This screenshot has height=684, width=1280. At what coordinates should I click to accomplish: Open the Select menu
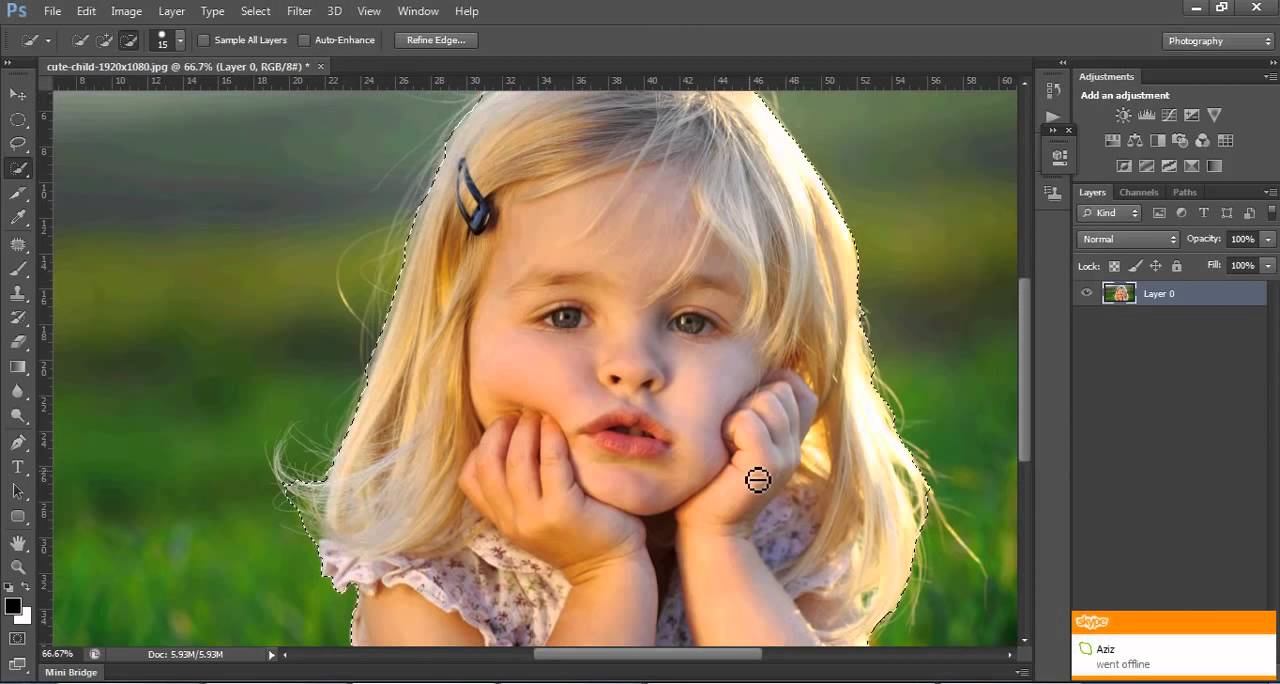[255, 11]
